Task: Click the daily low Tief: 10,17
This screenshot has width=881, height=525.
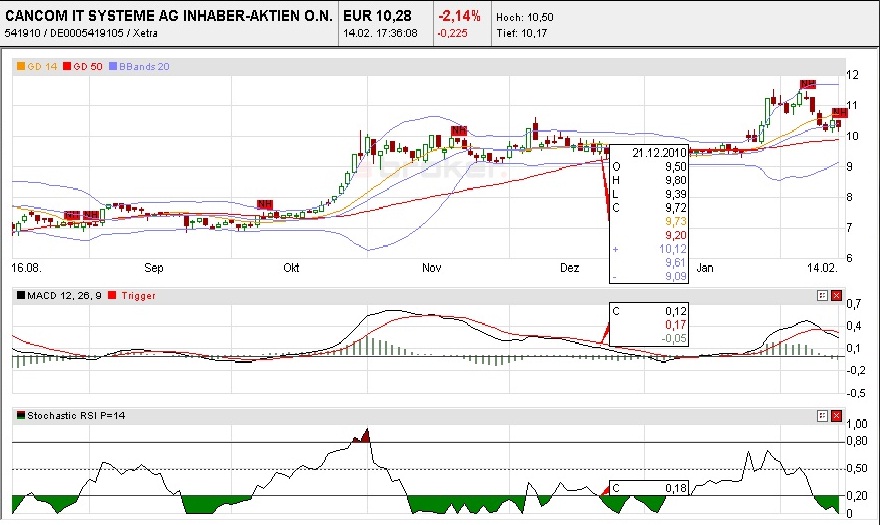Action: [521, 33]
